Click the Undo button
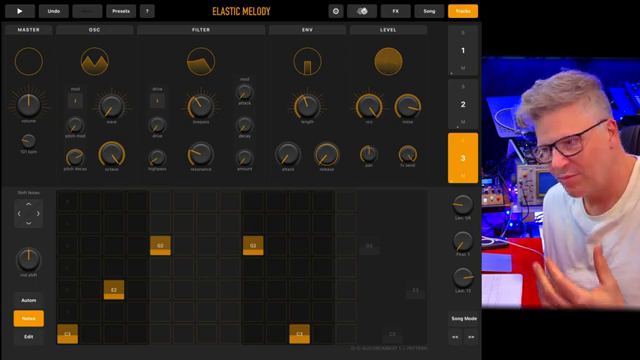640x360 pixels. coord(53,11)
